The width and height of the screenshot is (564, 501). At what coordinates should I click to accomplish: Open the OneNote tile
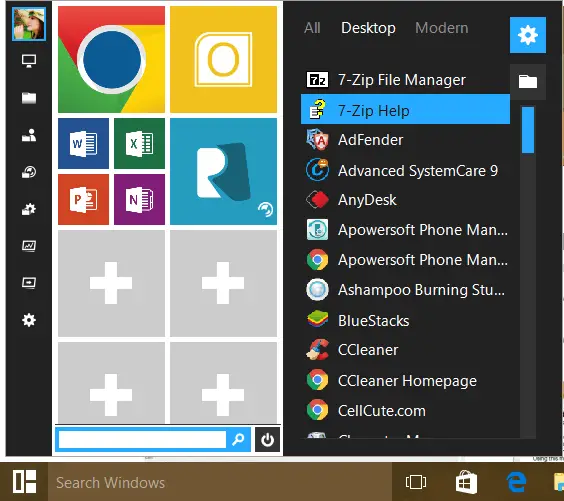140,200
